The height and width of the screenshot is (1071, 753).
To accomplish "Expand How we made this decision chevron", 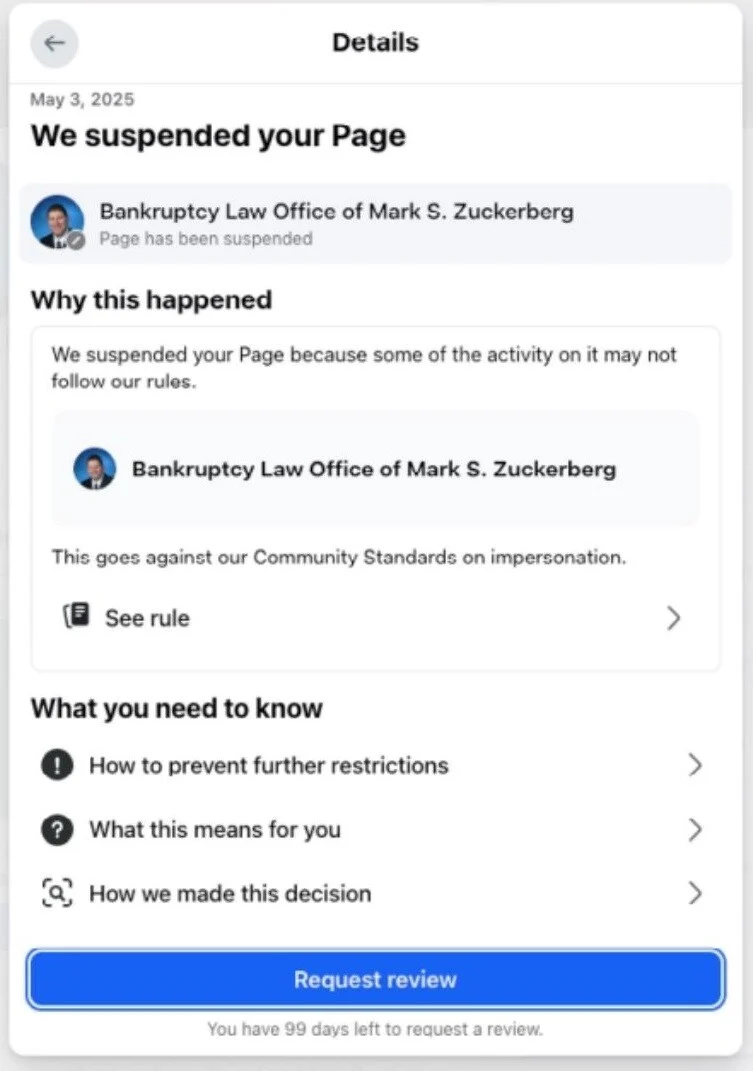I will 695,893.
